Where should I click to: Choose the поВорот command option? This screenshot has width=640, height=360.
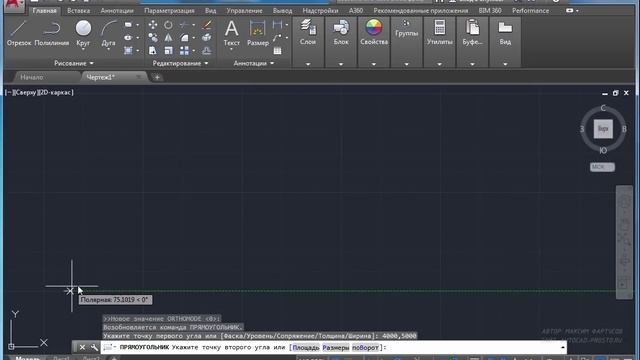click(x=365, y=348)
